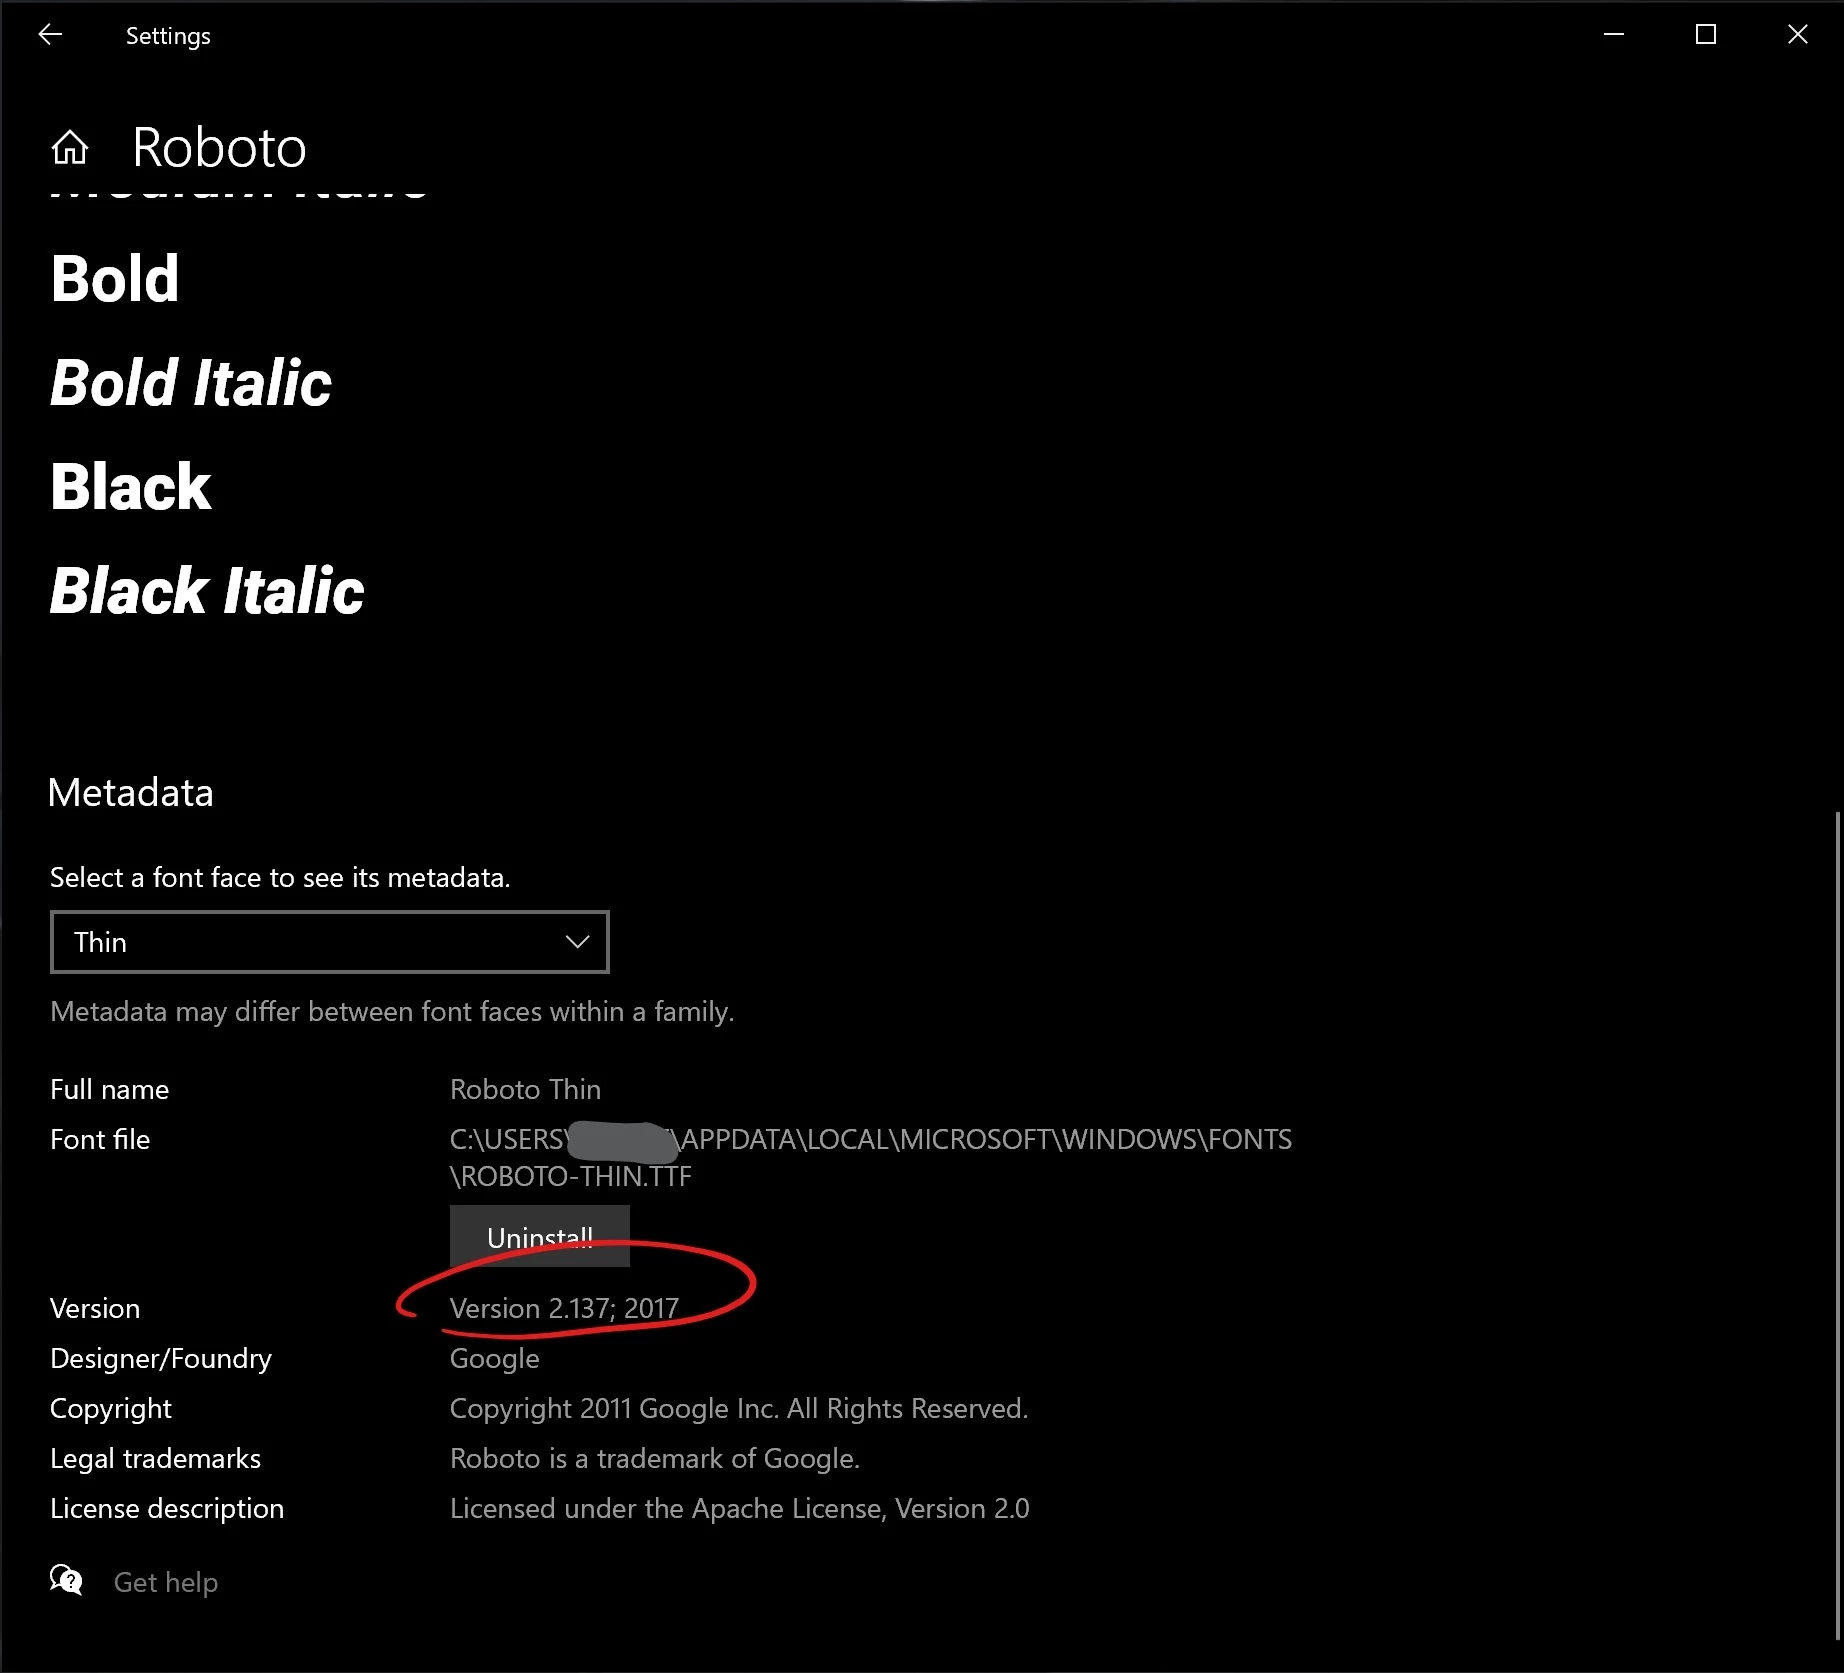Select the Bold Italic font preview
The image size is (1844, 1673).
point(190,383)
